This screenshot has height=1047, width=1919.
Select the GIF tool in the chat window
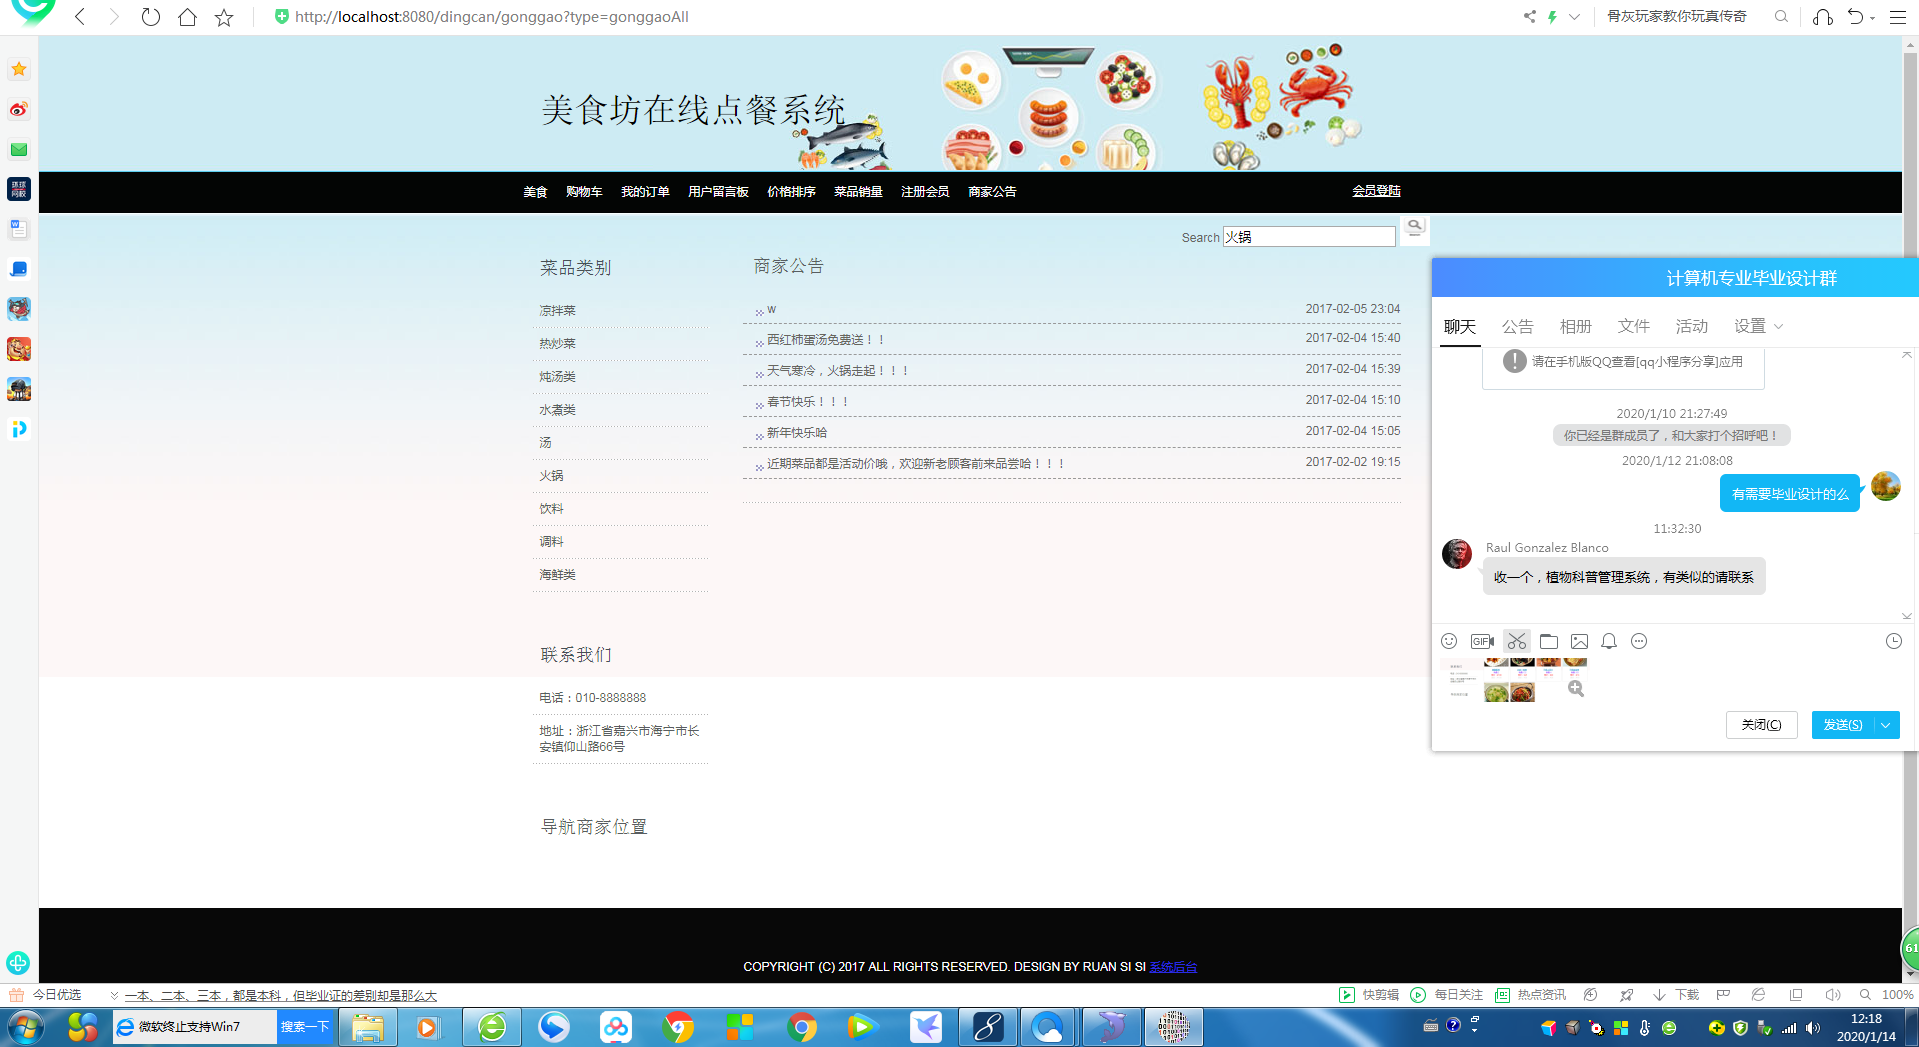(1482, 641)
